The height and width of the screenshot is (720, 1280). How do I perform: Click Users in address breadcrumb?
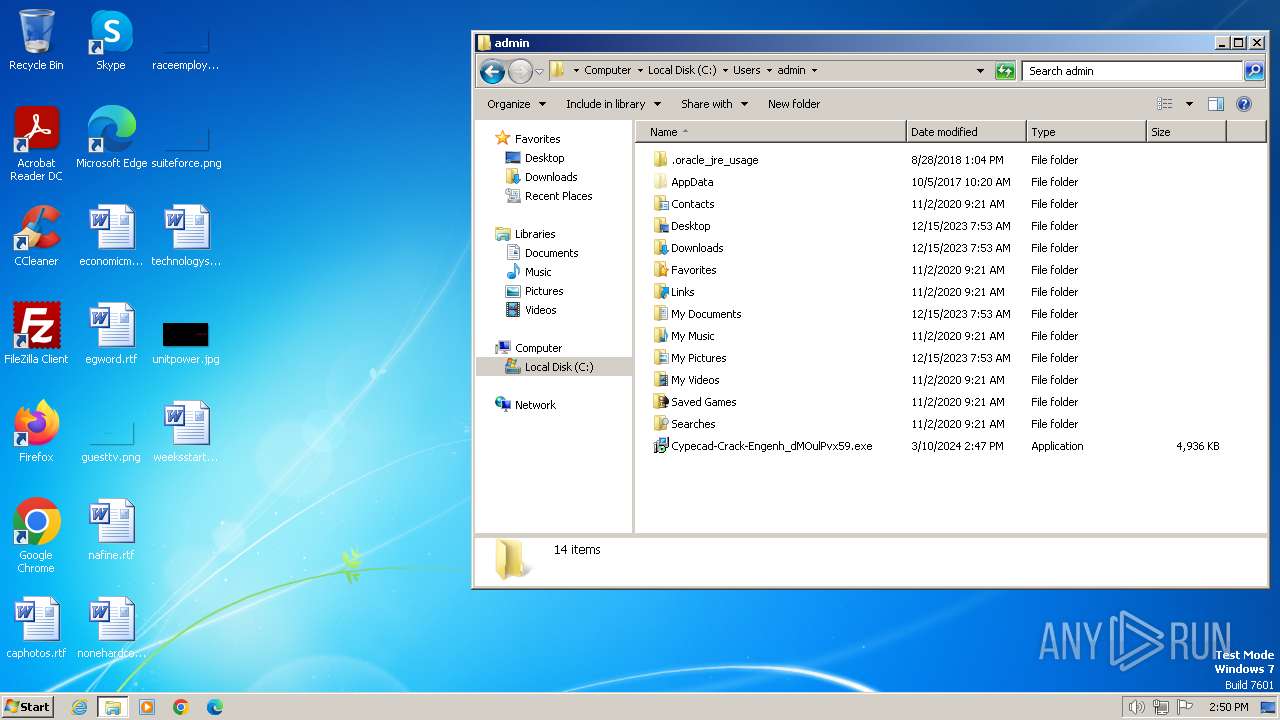click(746, 71)
